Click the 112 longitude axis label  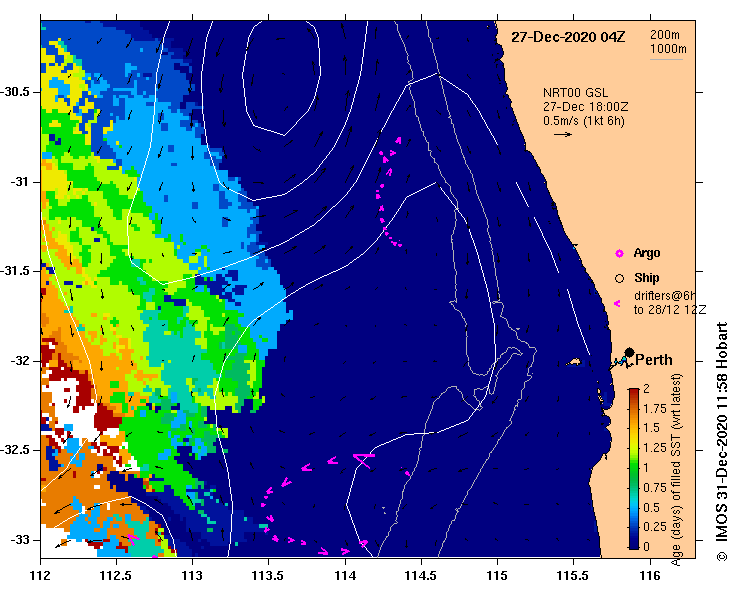(41, 576)
